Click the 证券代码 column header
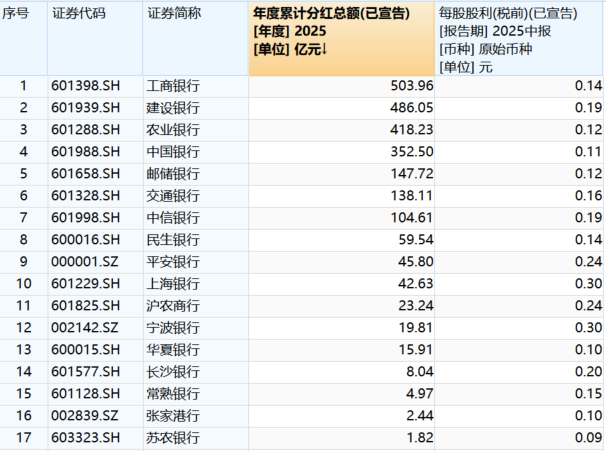The width and height of the screenshot is (606, 451). coord(76,14)
